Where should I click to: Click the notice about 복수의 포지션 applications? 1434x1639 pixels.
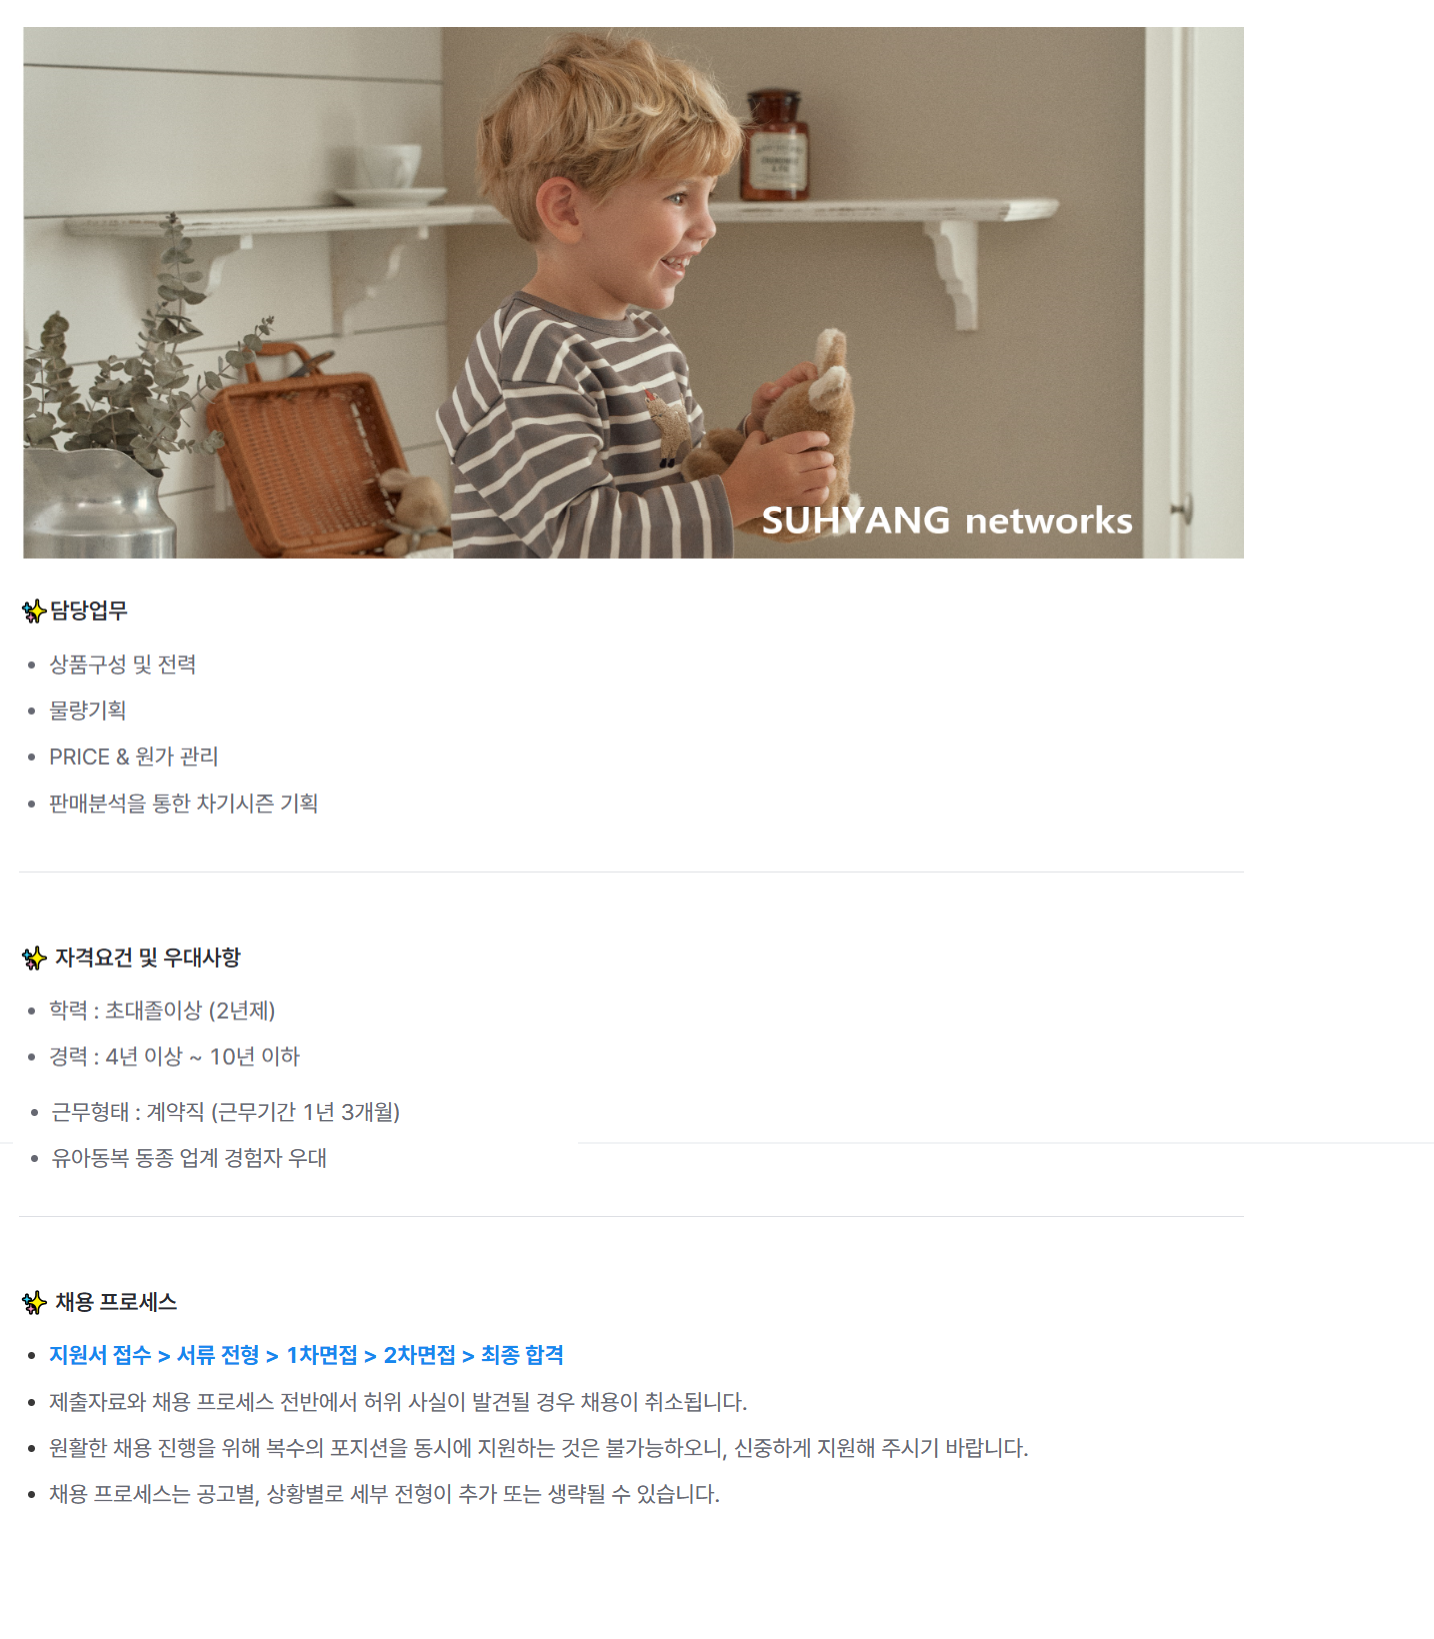(539, 1448)
